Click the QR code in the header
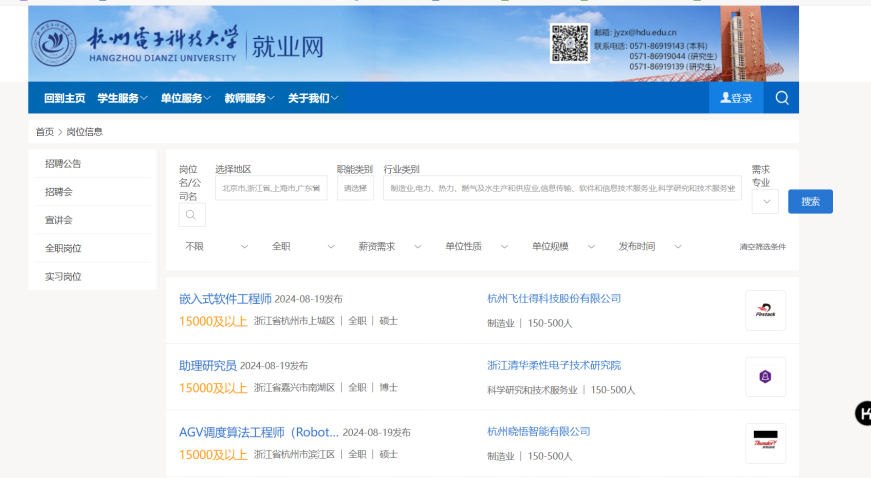The height and width of the screenshot is (478, 871). [569, 43]
